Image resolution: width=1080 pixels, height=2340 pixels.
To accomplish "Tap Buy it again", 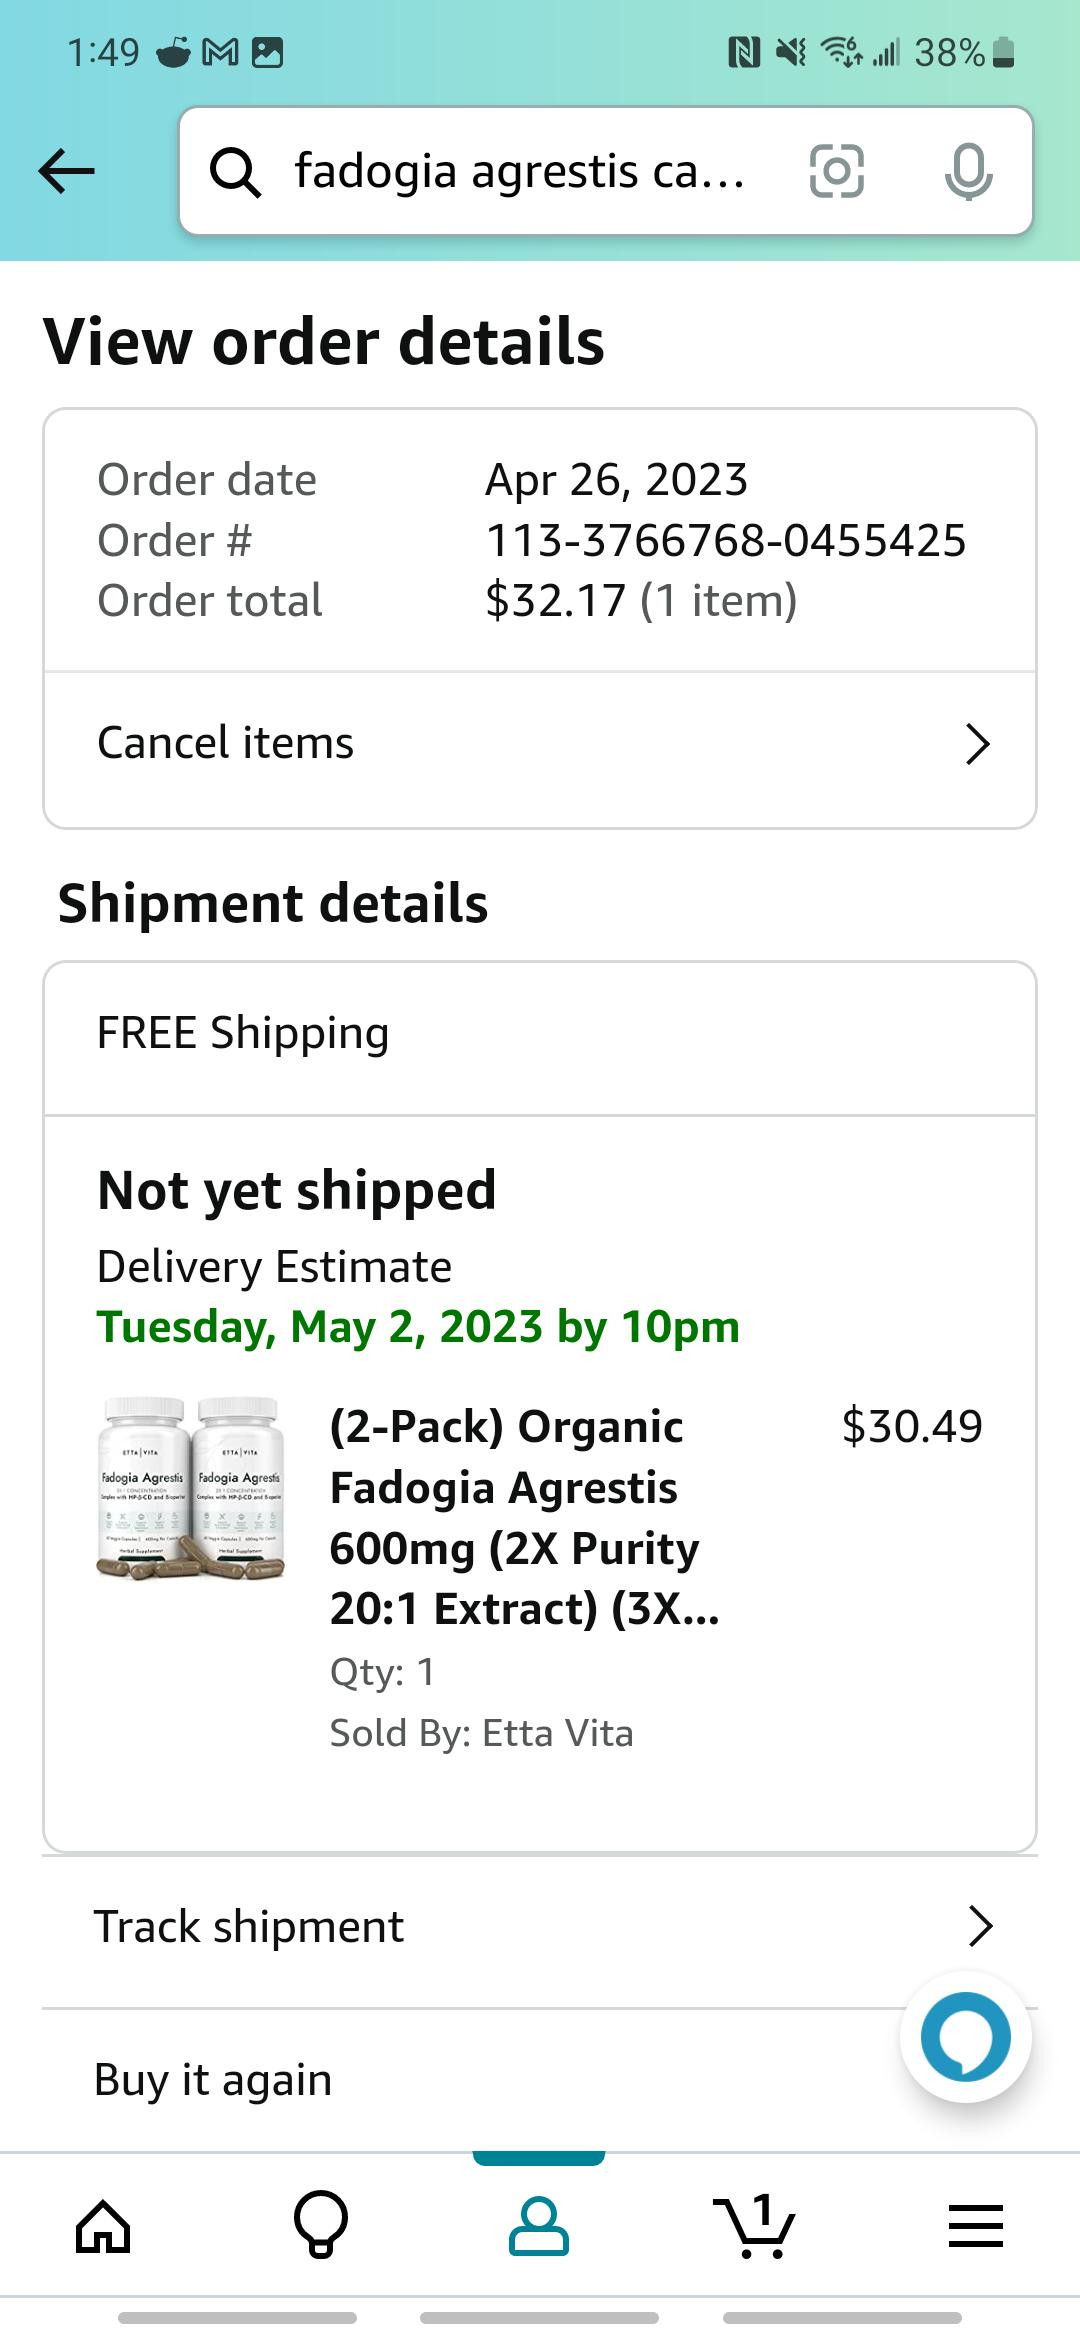I will [213, 2079].
